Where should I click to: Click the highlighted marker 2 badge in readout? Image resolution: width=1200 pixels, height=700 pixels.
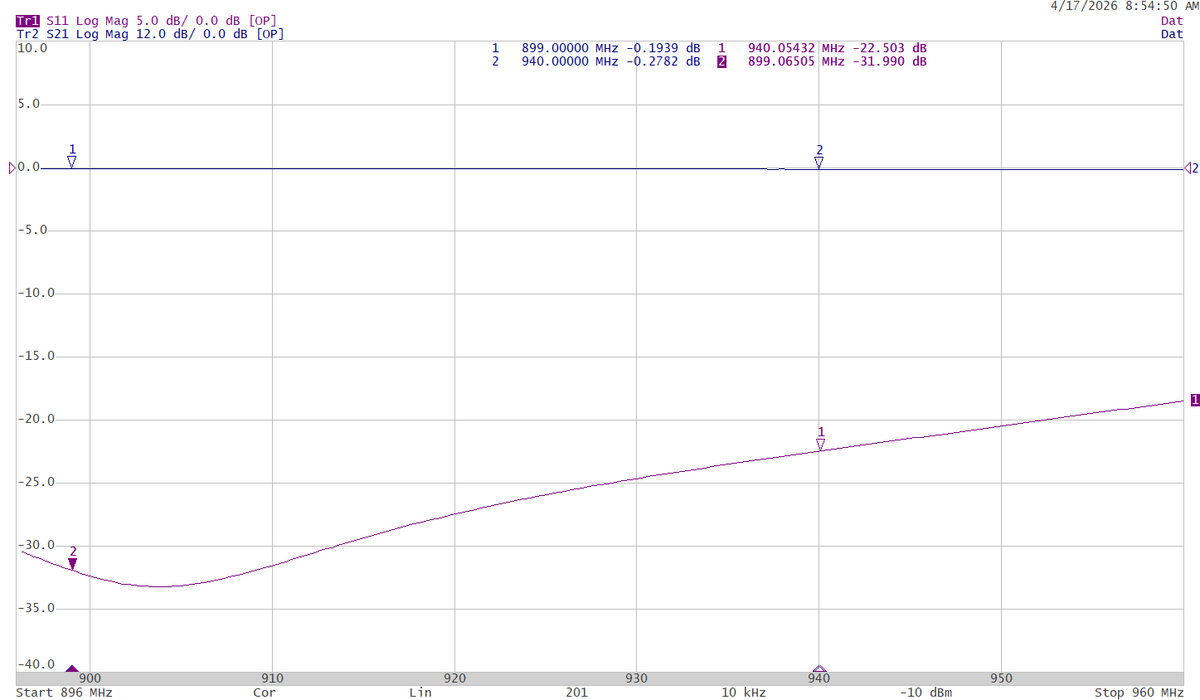[720, 62]
